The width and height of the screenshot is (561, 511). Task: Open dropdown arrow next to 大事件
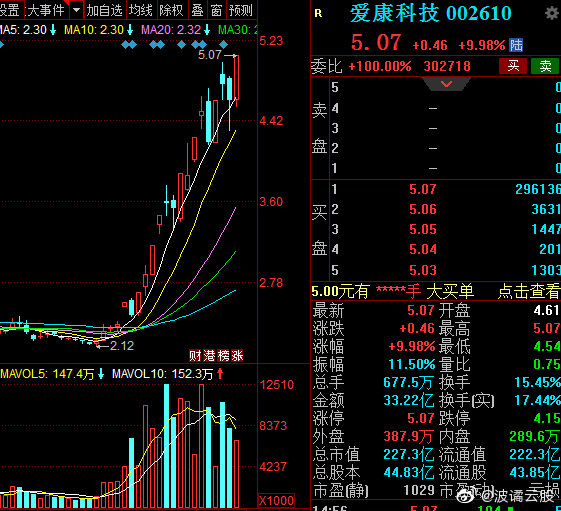click(76, 10)
